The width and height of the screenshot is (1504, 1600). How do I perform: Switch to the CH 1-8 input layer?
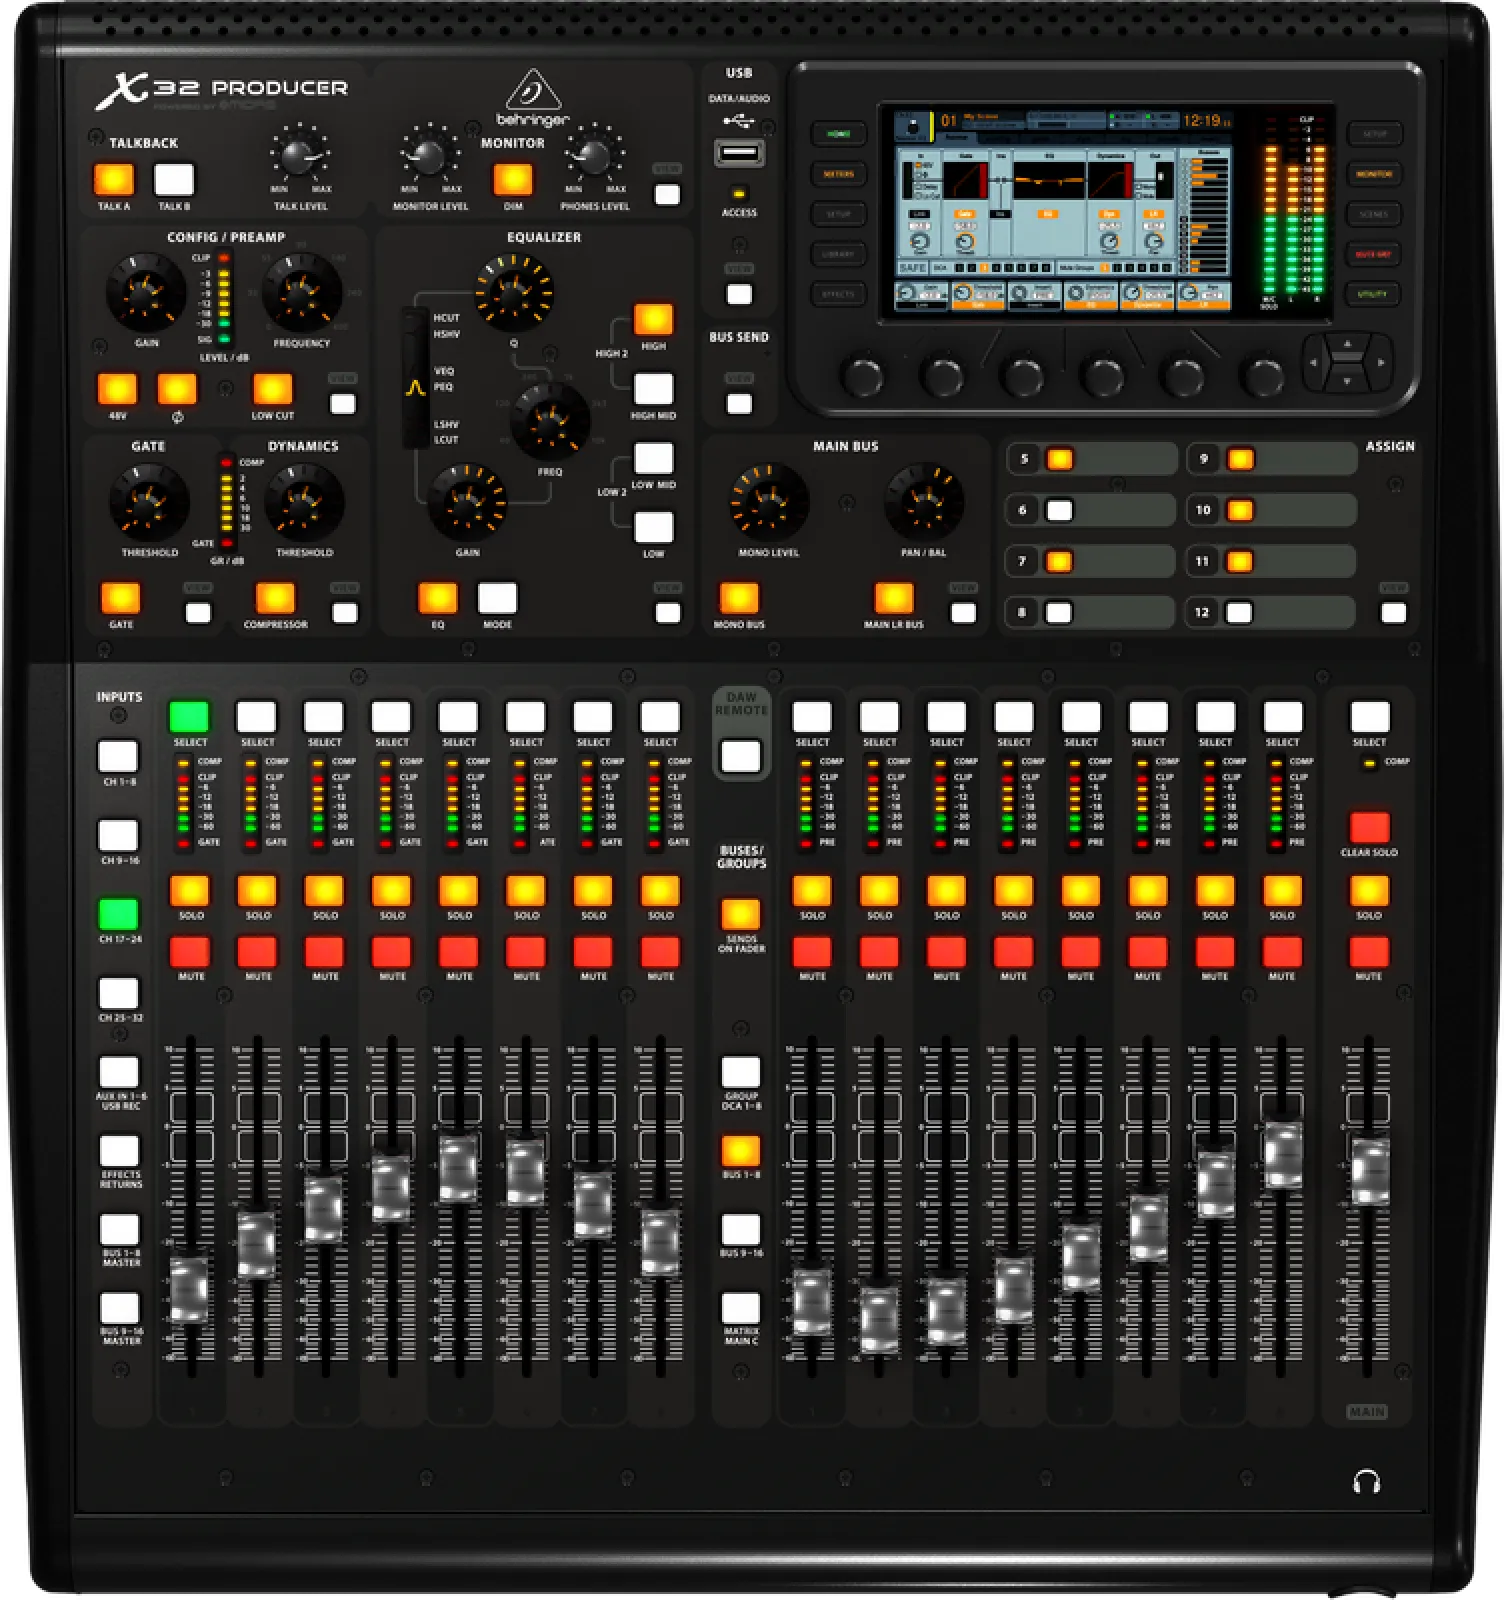[118, 757]
